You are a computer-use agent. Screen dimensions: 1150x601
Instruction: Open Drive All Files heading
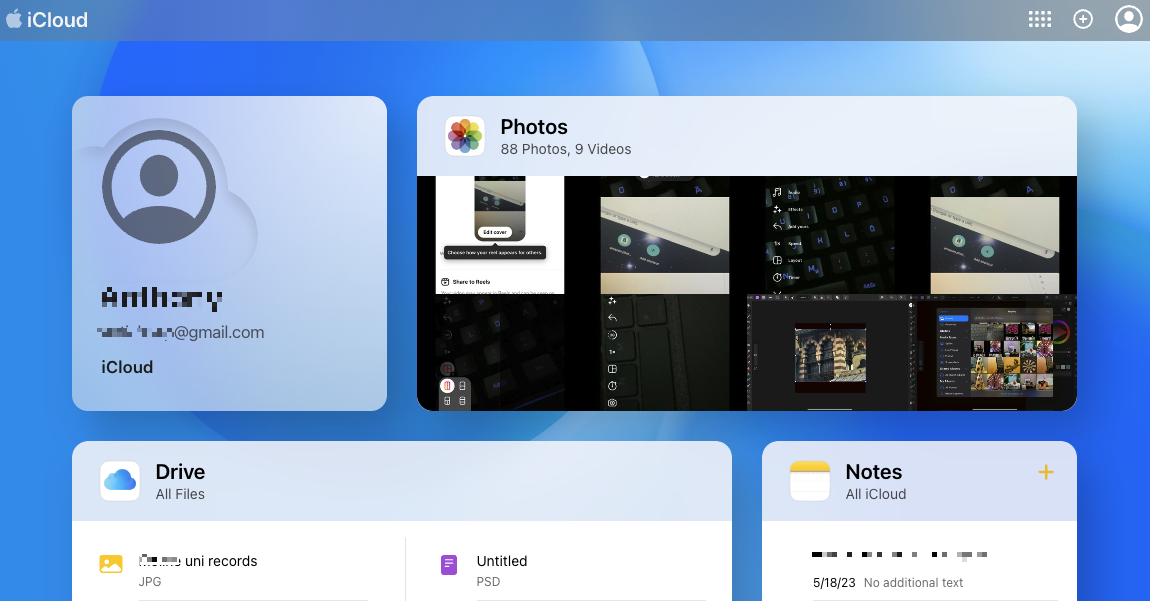pyautogui.click(x=180, y=481)
